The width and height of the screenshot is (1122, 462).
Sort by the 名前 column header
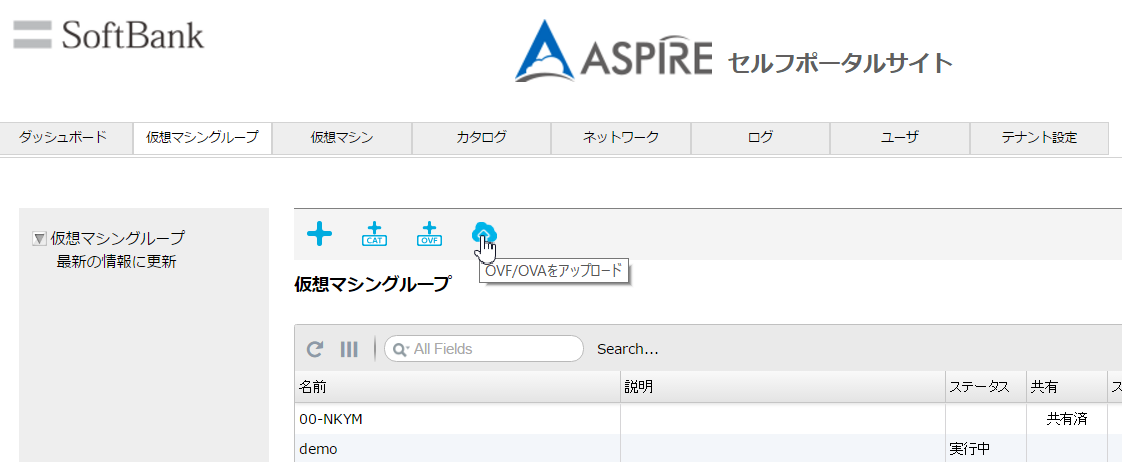458,387
